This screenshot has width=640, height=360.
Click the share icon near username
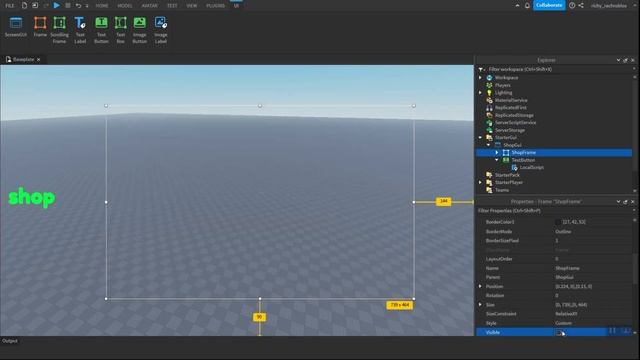[581, 5]
